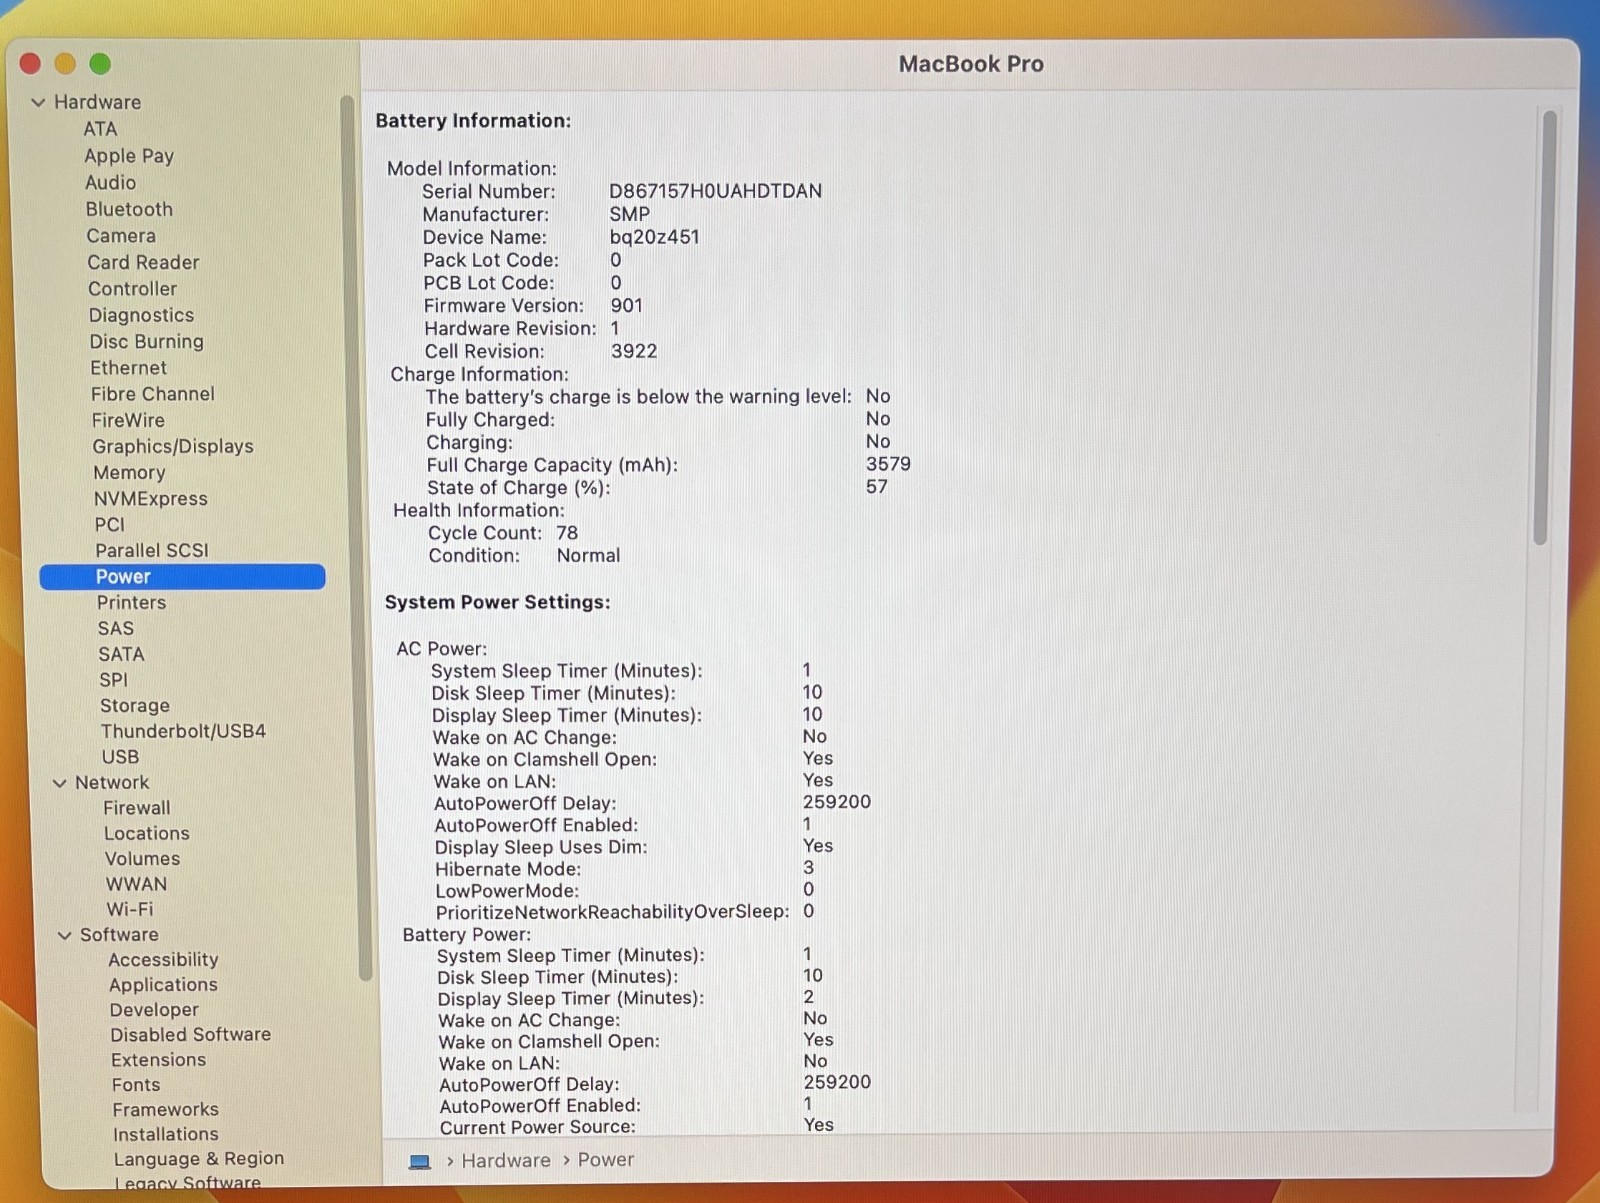This screenshot has width=1600, height=1203.
Task: Open NVMExpress in the sidebar
Action: pyautogui.click(x=150, y=499)
